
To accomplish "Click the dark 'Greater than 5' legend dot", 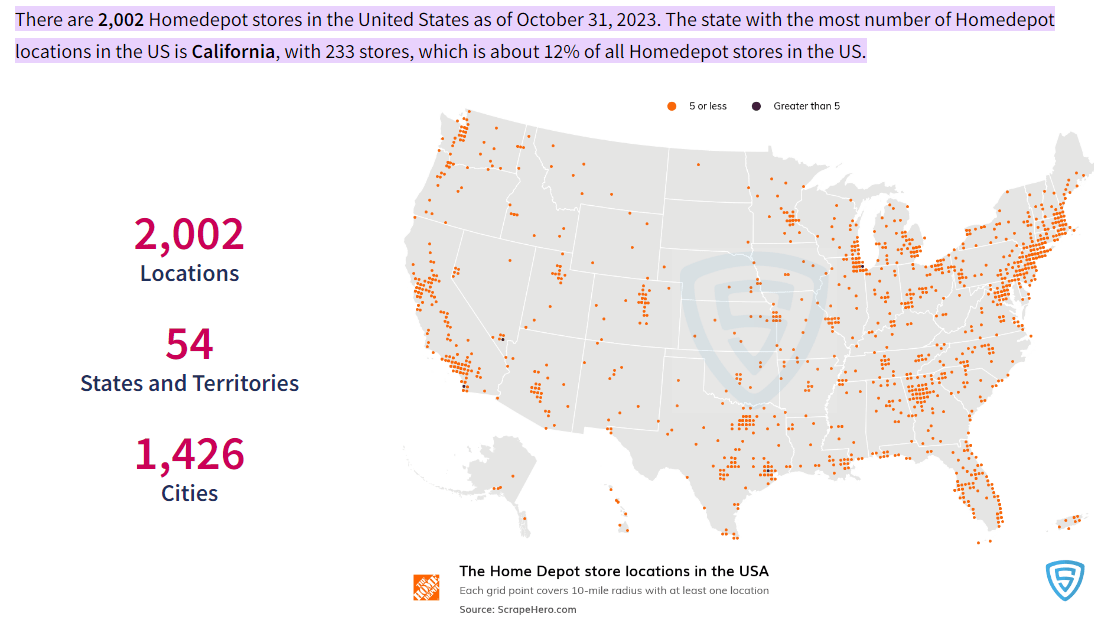I will pos(756,106).
